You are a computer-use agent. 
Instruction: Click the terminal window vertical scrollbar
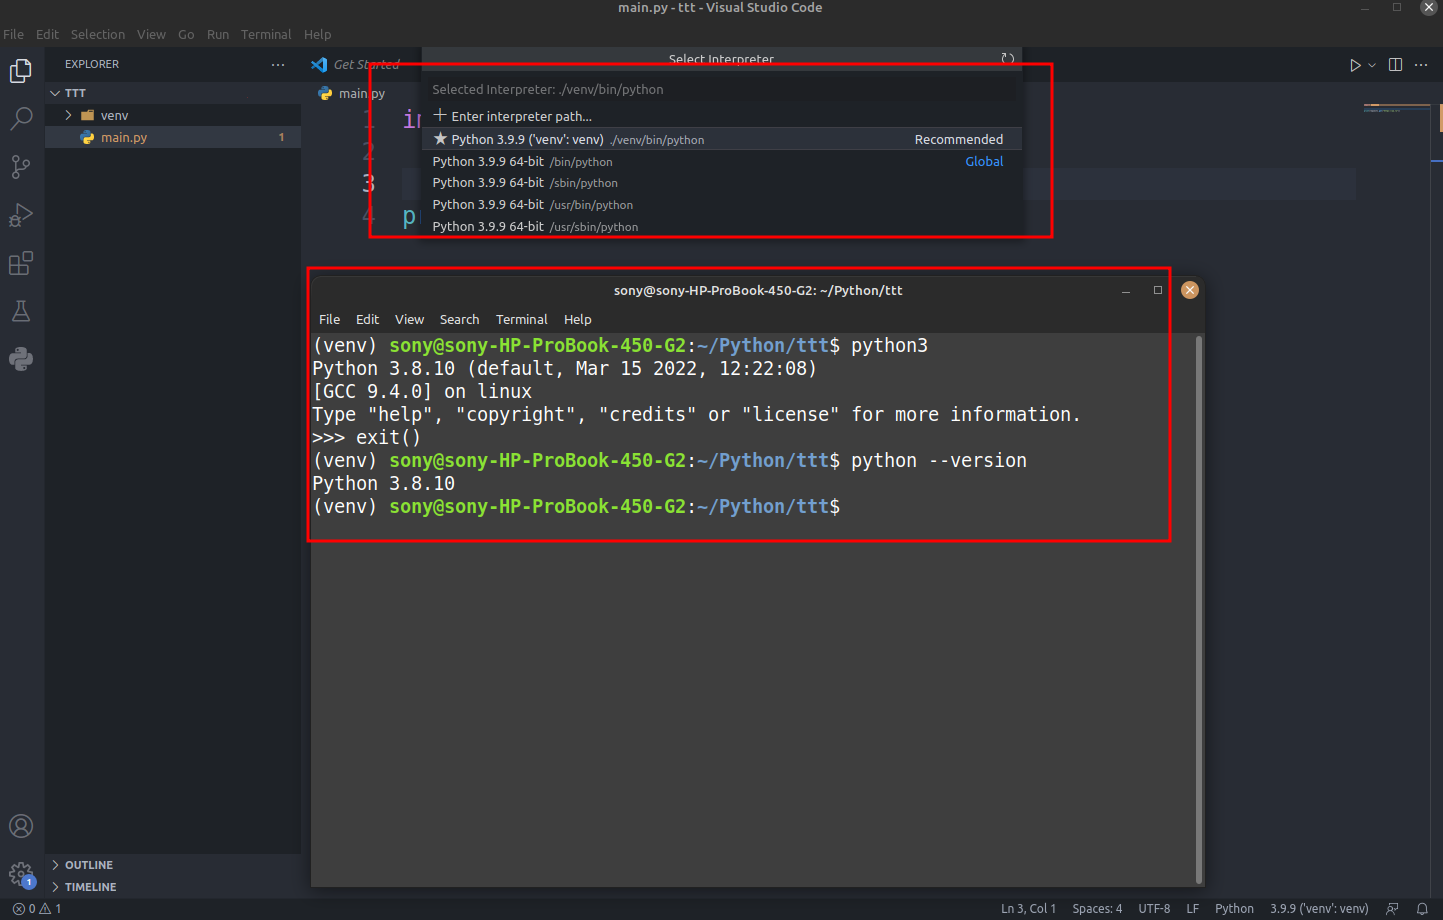1199,609
